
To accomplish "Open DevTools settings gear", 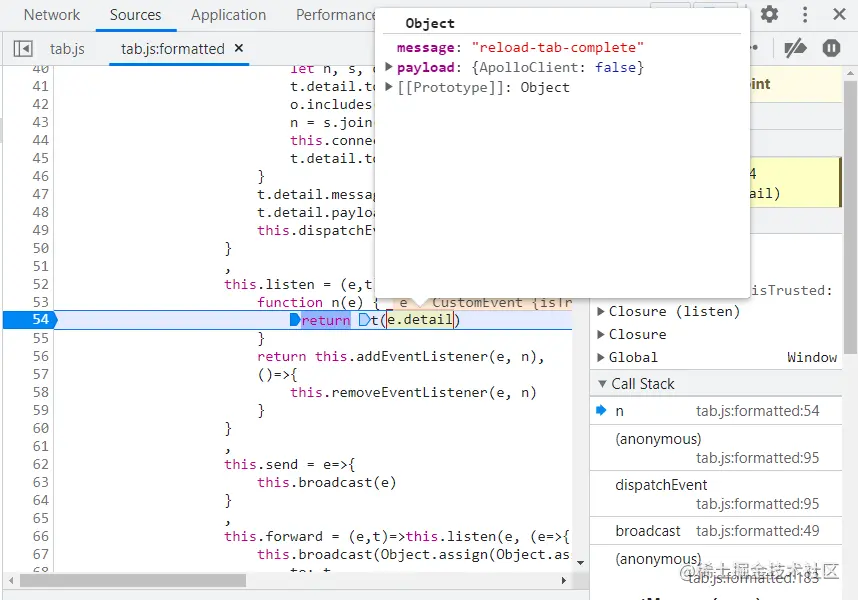I will click(769, 14).
